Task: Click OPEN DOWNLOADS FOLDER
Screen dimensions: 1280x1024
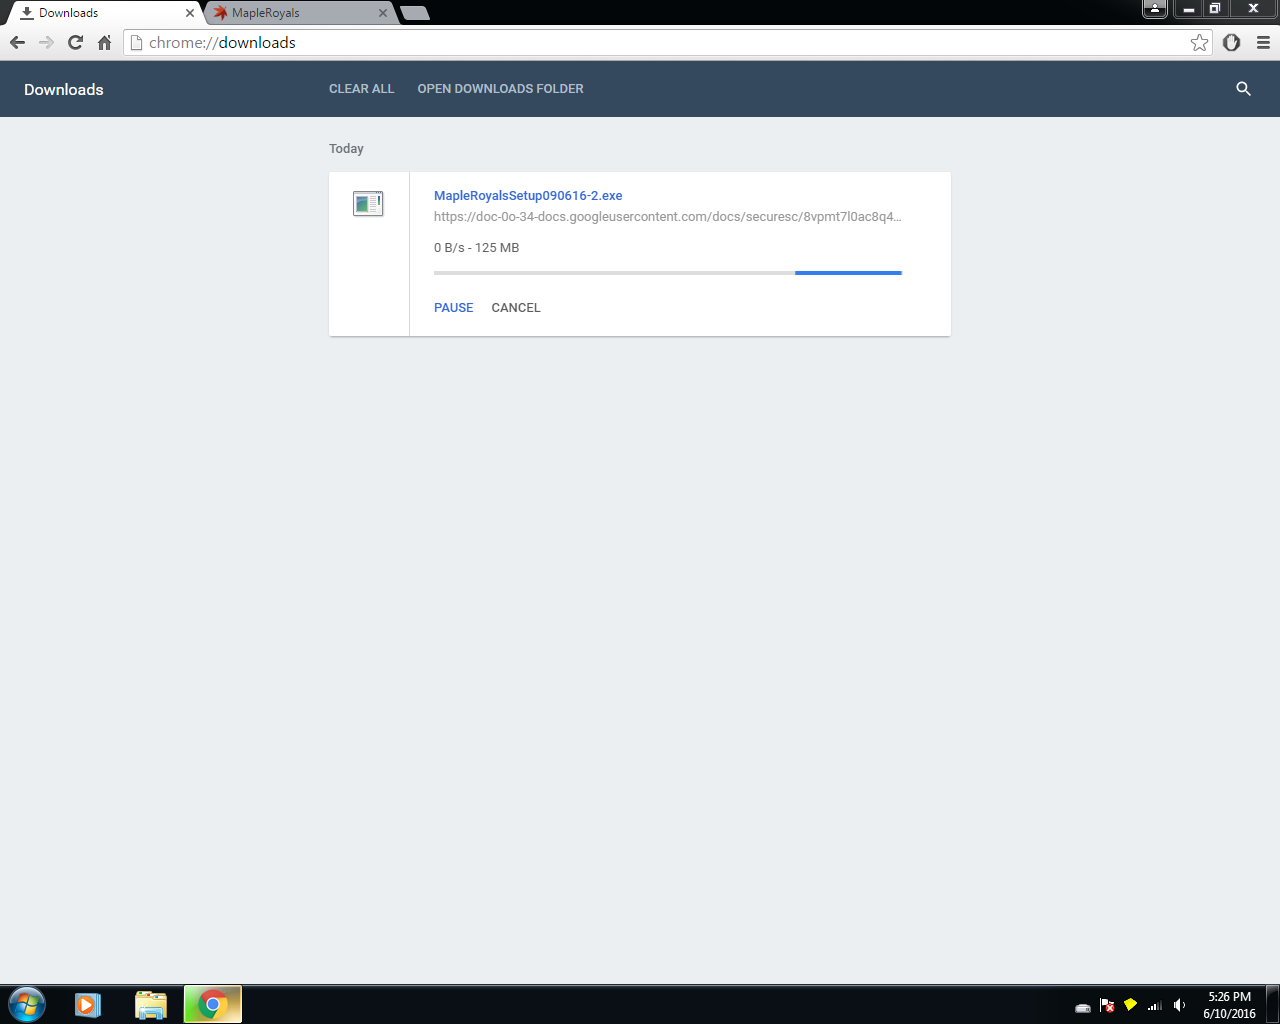Action: pos(500,89)
